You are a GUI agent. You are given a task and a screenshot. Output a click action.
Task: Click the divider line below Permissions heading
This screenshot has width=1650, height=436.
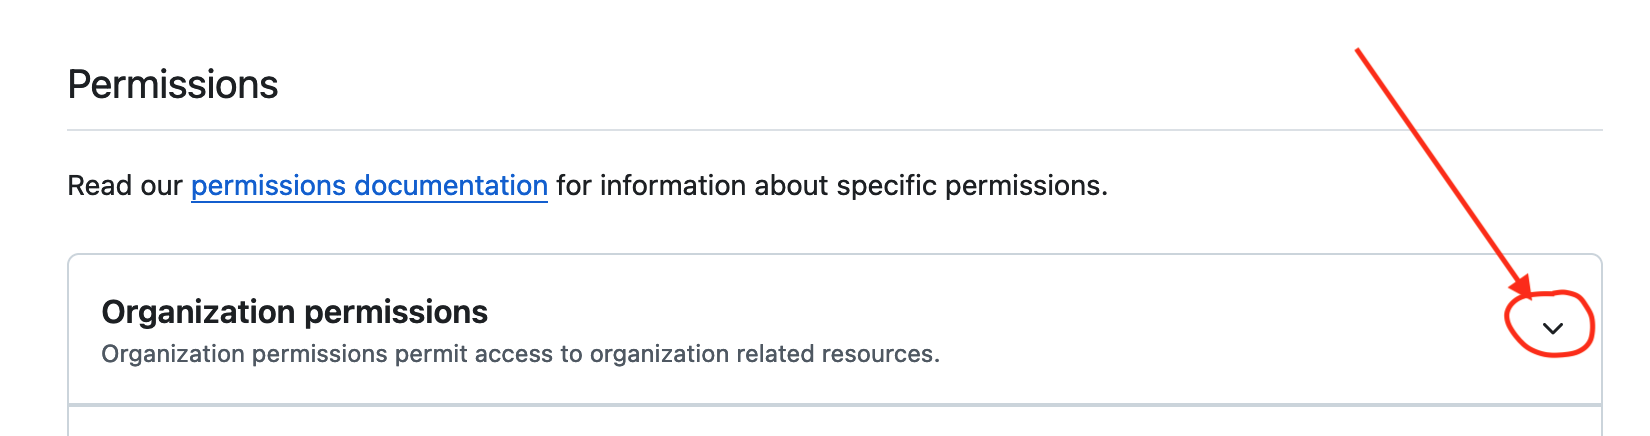[834, 130]
